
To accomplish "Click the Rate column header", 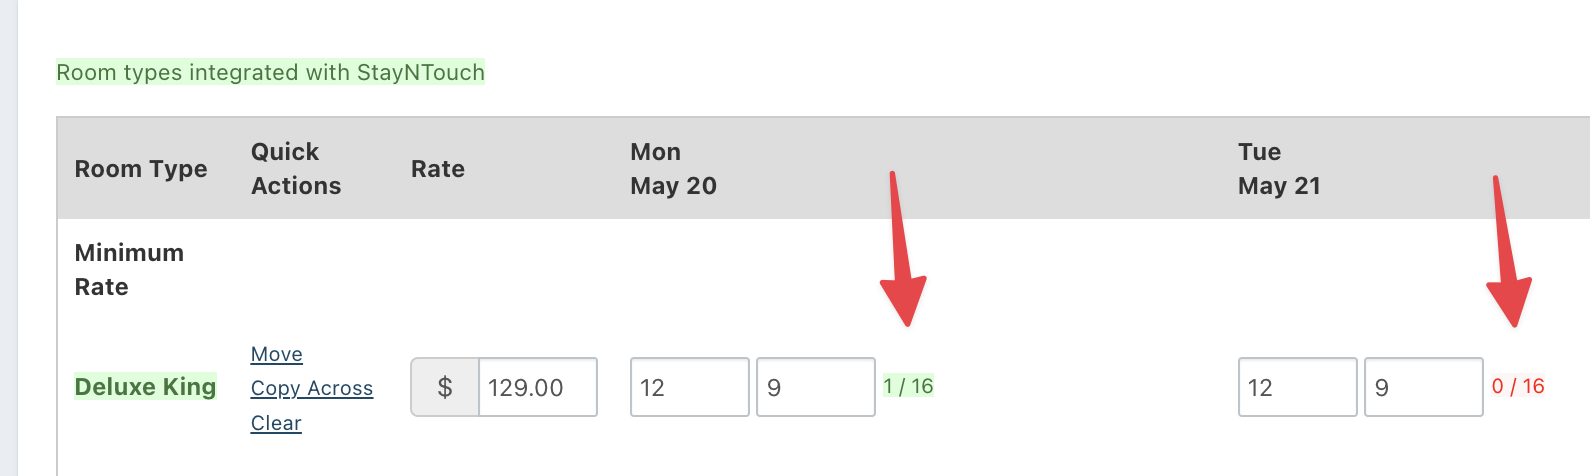I will pos(438,169).
